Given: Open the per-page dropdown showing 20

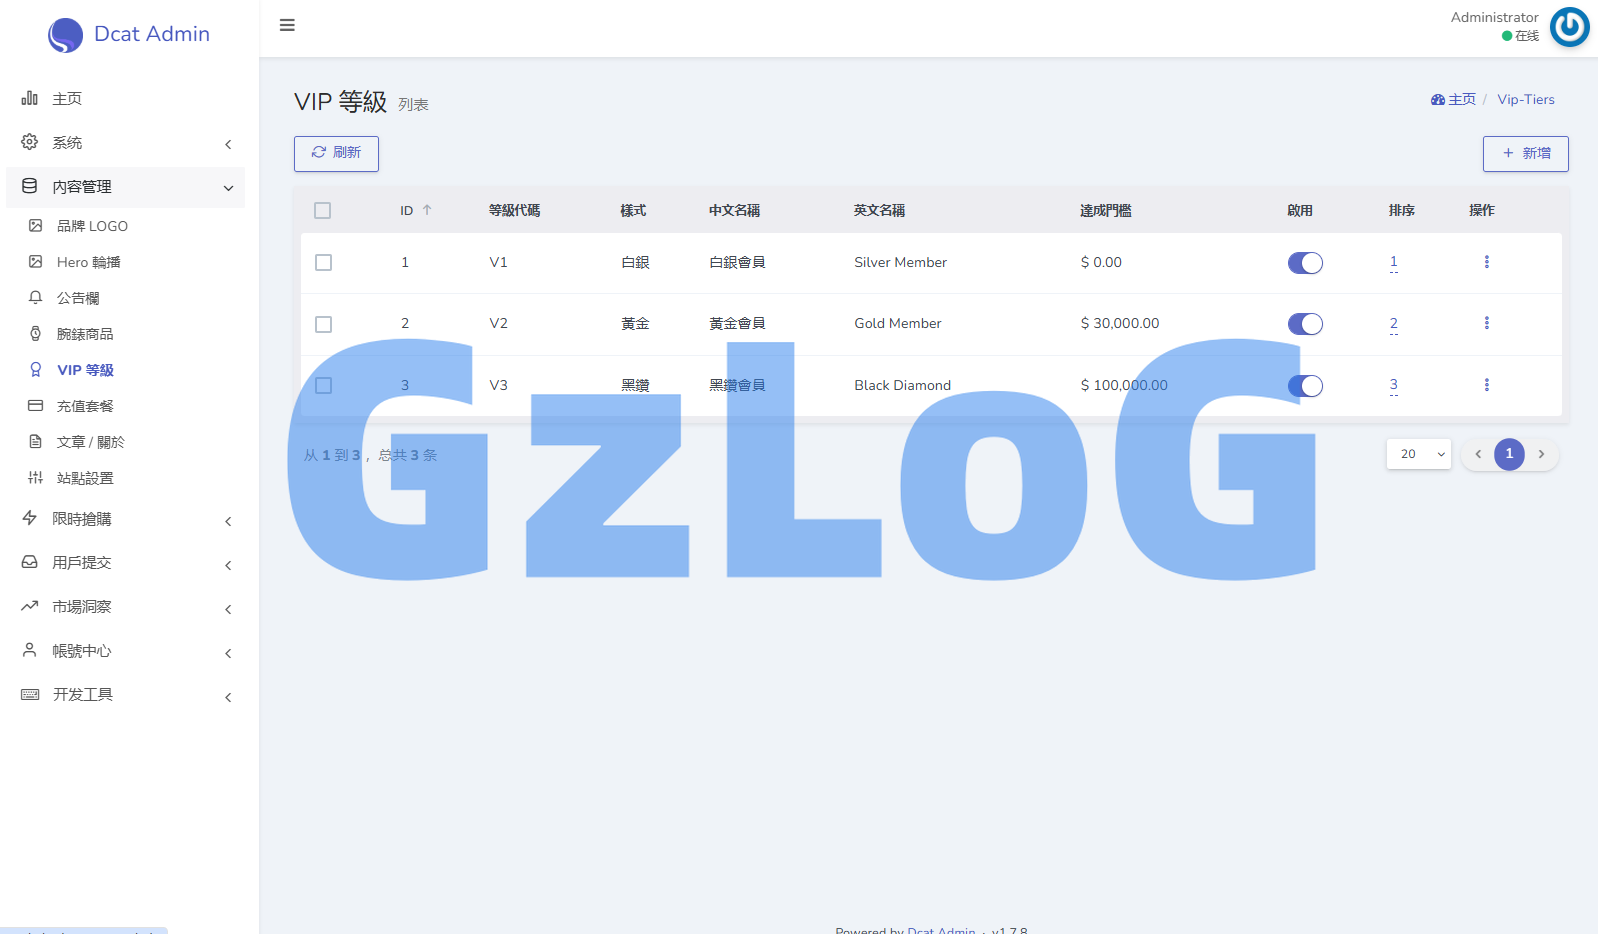Looking at the screenshot, I should (1418, 454).
